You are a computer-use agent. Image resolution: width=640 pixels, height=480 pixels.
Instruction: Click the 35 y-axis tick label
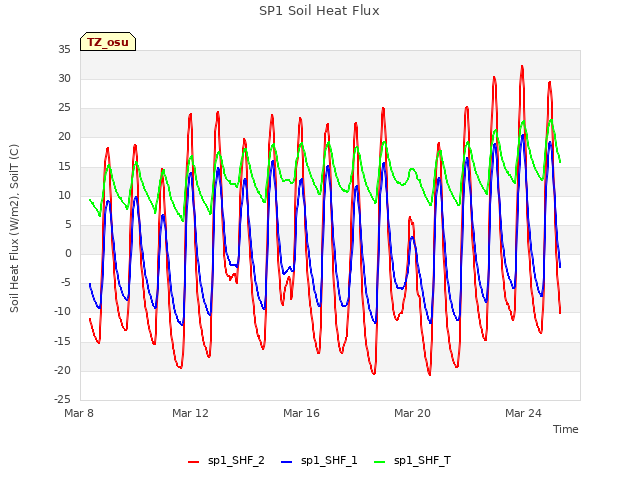[x=64, y=49]
